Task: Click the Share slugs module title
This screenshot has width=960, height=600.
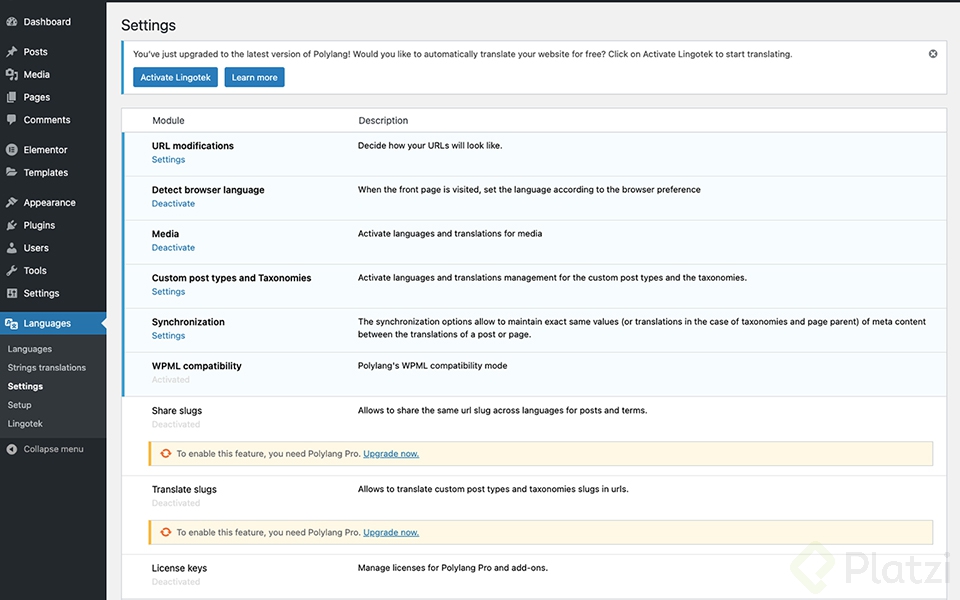Action: (x=177, y=410)
